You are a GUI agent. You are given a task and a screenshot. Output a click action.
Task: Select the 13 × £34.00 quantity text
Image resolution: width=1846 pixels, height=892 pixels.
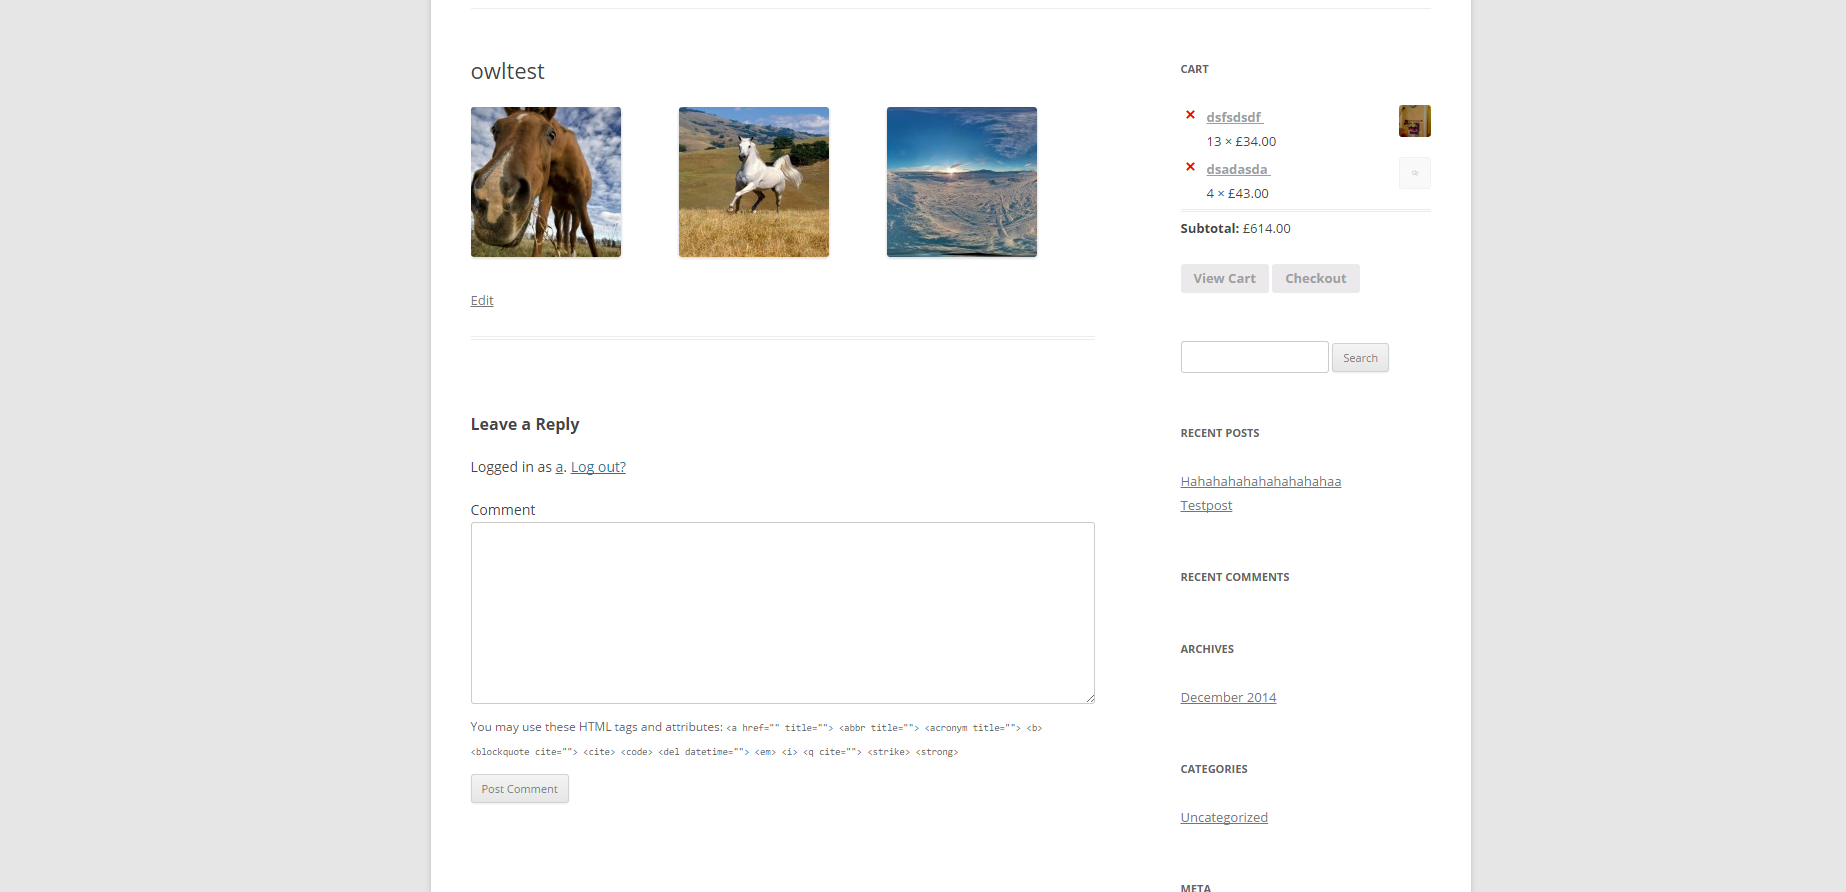coord(1241,141)
